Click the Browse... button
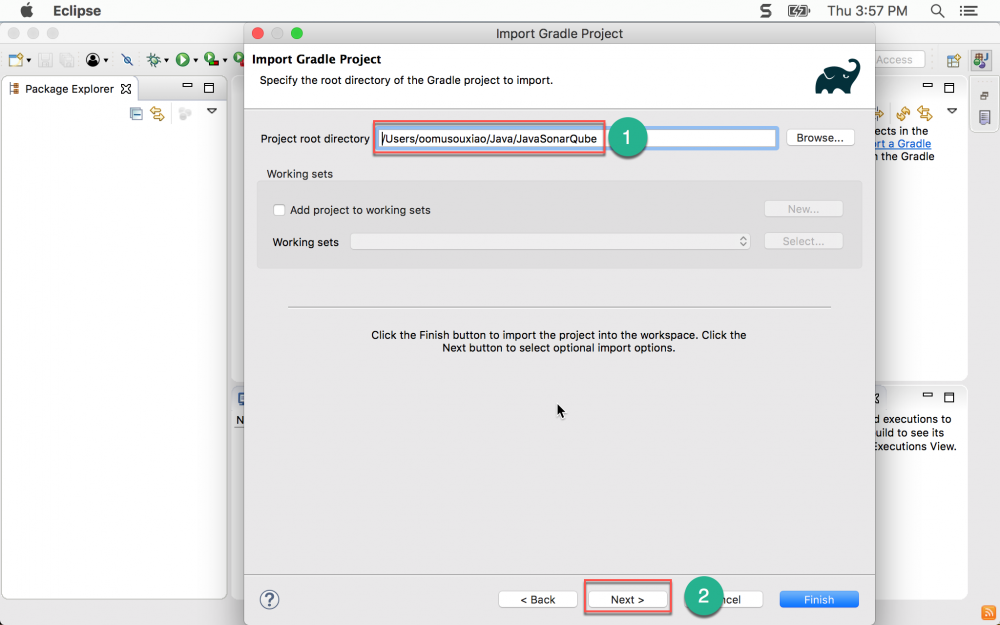The image size is (1000, 625). click(820, 138)
